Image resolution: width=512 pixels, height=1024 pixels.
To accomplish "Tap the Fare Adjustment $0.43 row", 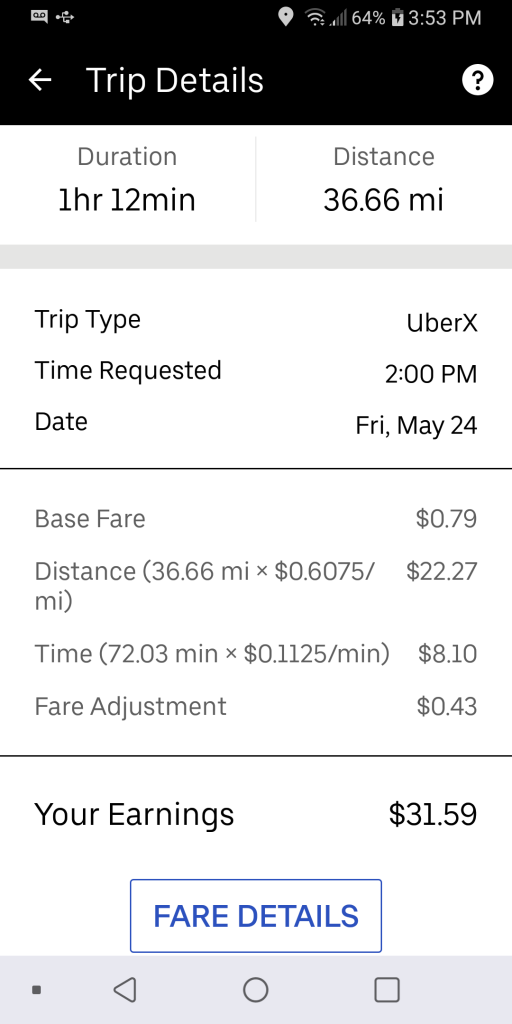I will click(x=256, y=707).
